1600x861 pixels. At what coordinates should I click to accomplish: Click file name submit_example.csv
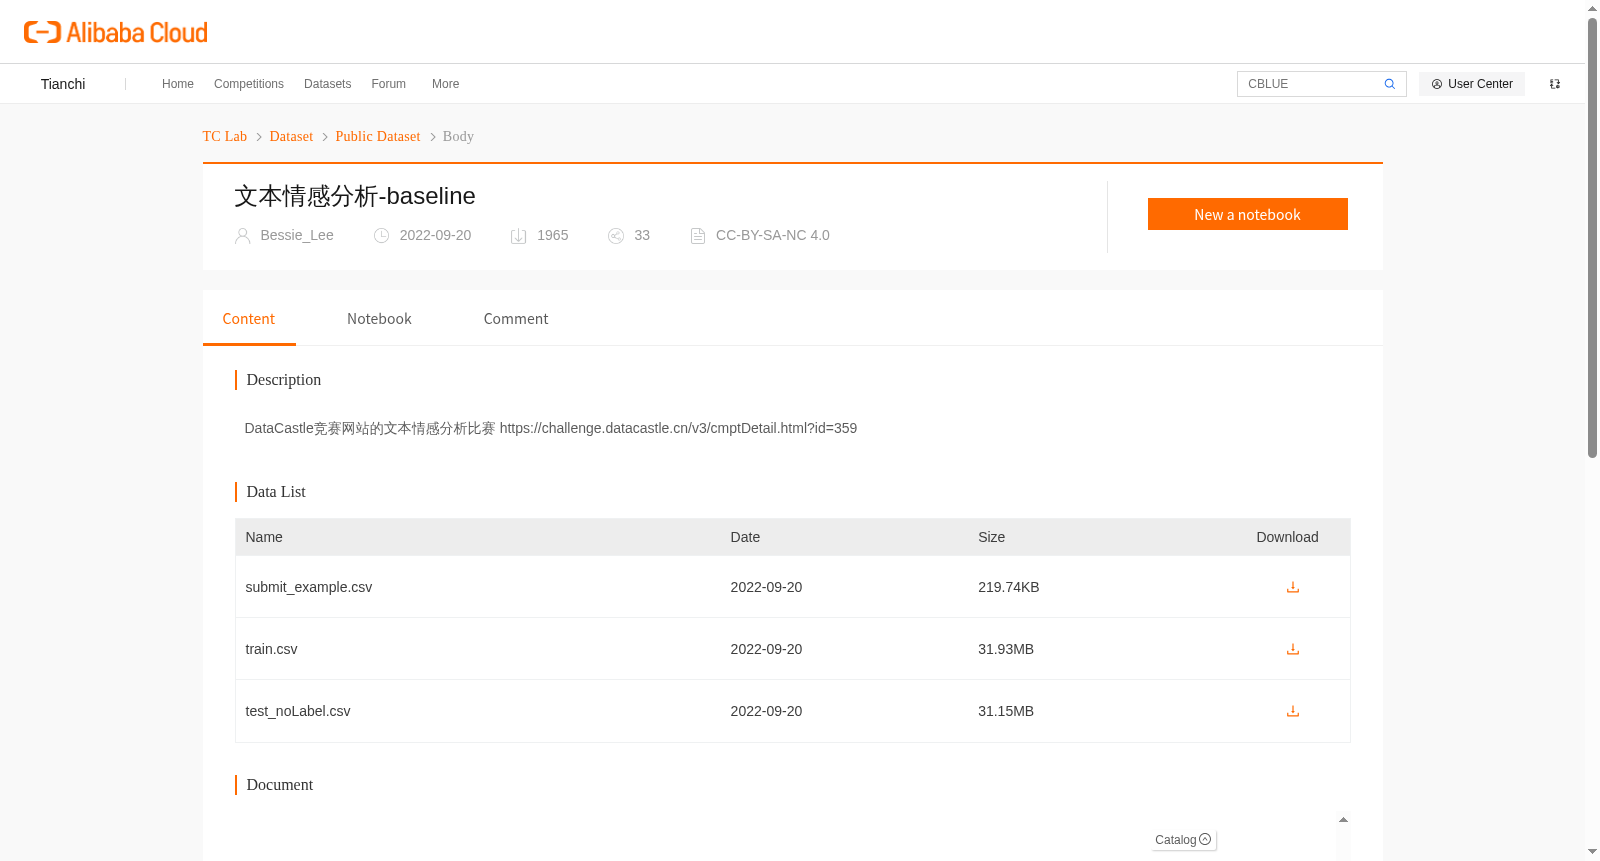tap(309, 587)
